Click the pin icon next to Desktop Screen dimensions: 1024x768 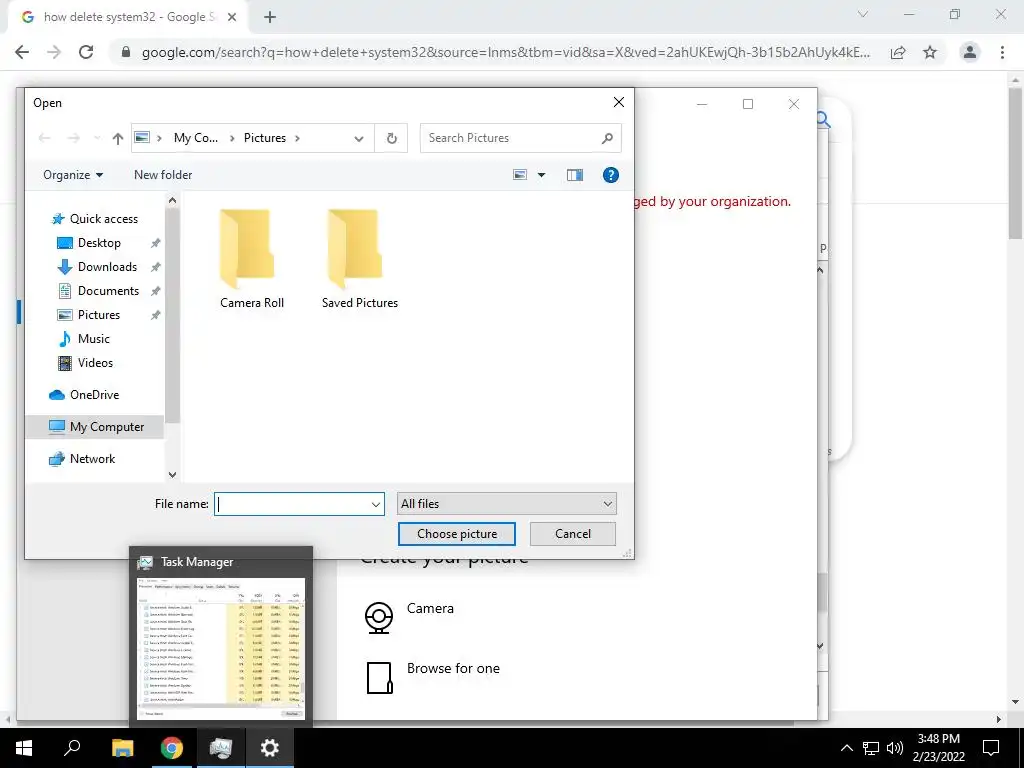(155, 243)
